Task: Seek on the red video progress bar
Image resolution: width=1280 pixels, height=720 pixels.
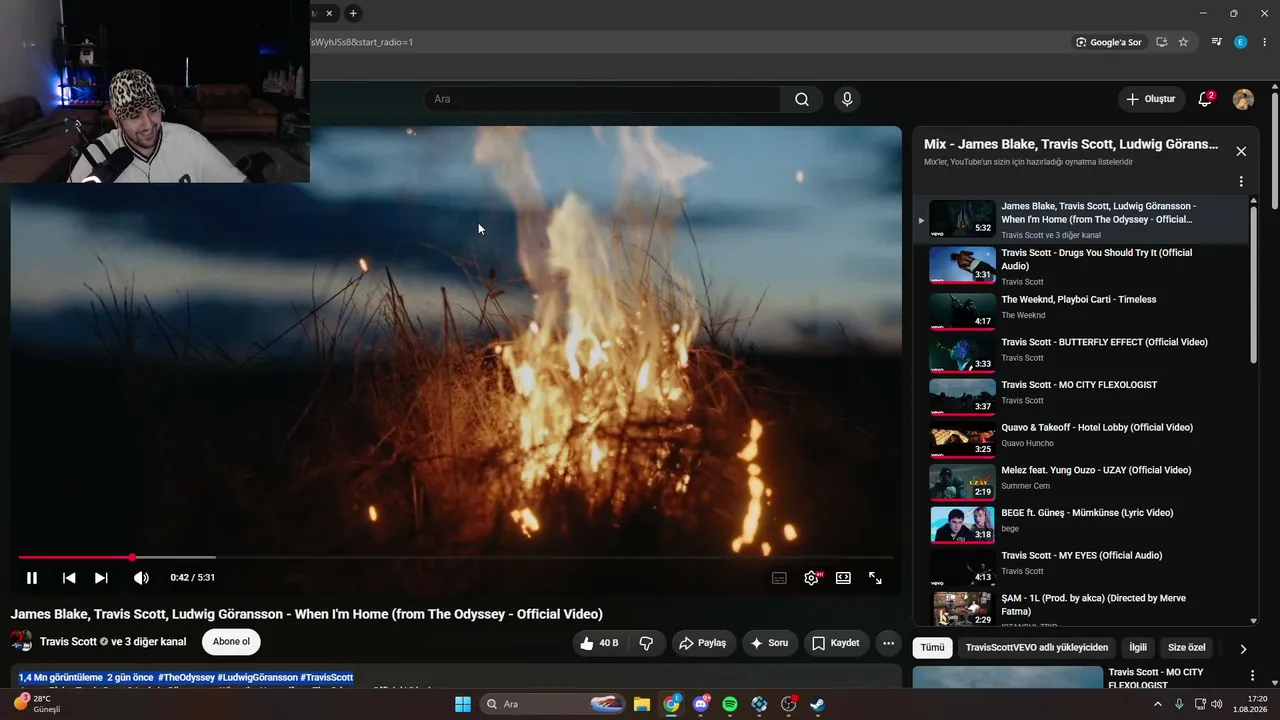Action: pyautogui.click(x=456, y=557)
